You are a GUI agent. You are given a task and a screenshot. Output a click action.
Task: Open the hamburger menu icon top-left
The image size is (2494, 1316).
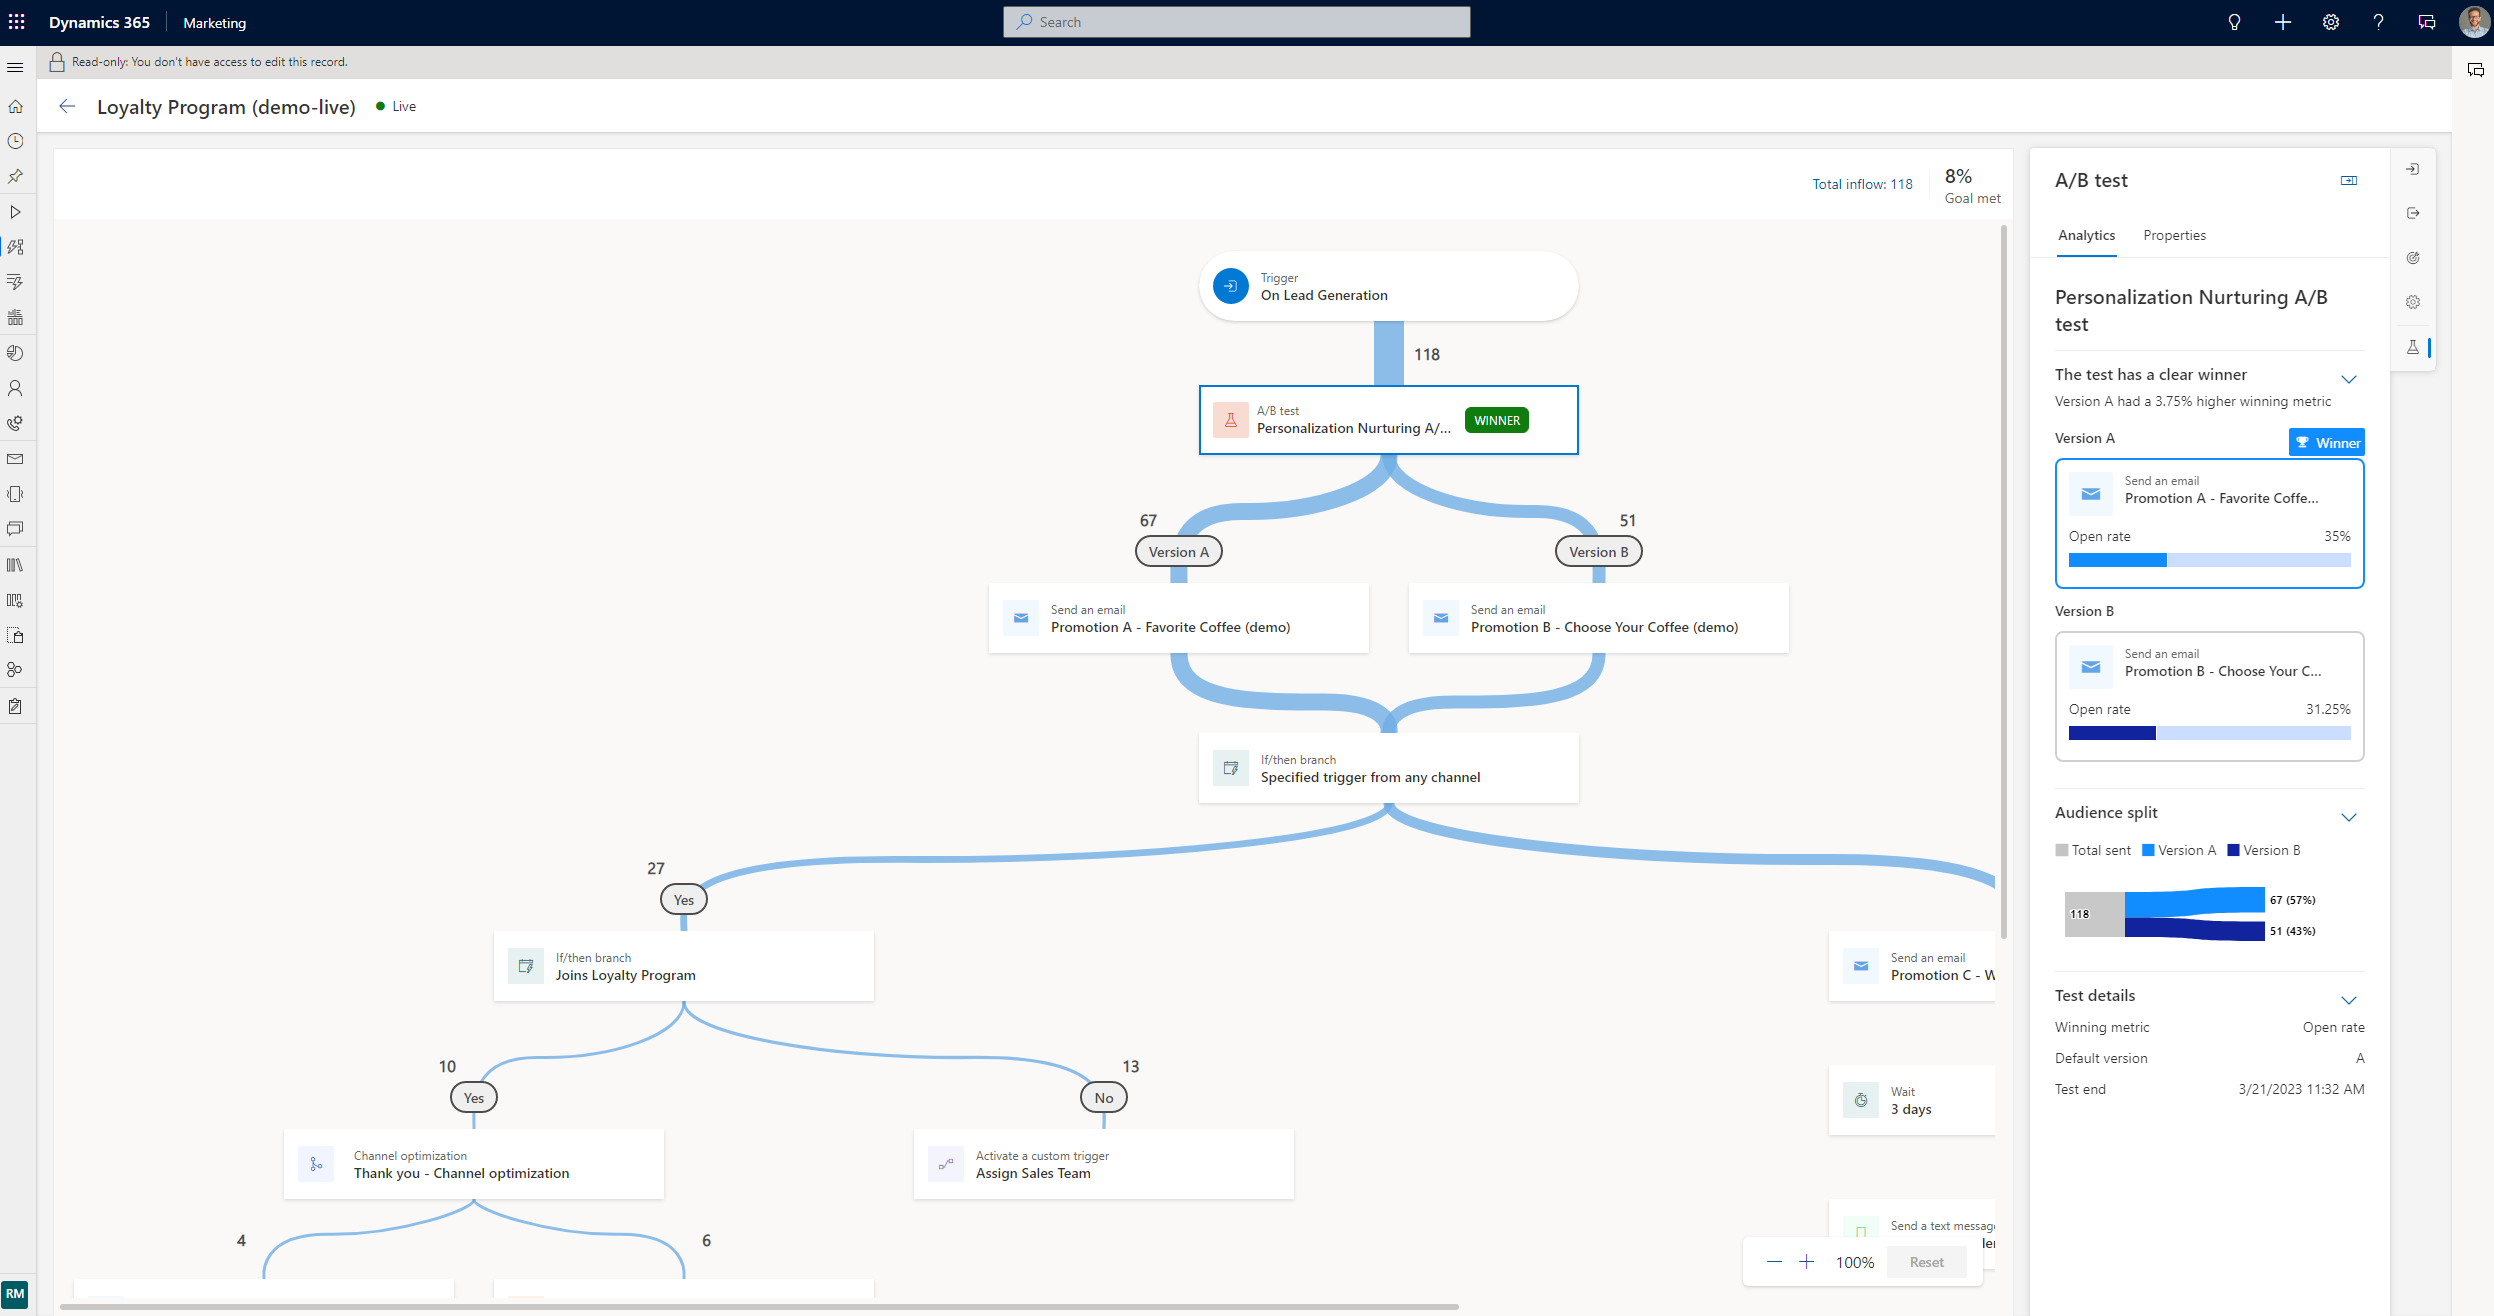tap(15, 66)
